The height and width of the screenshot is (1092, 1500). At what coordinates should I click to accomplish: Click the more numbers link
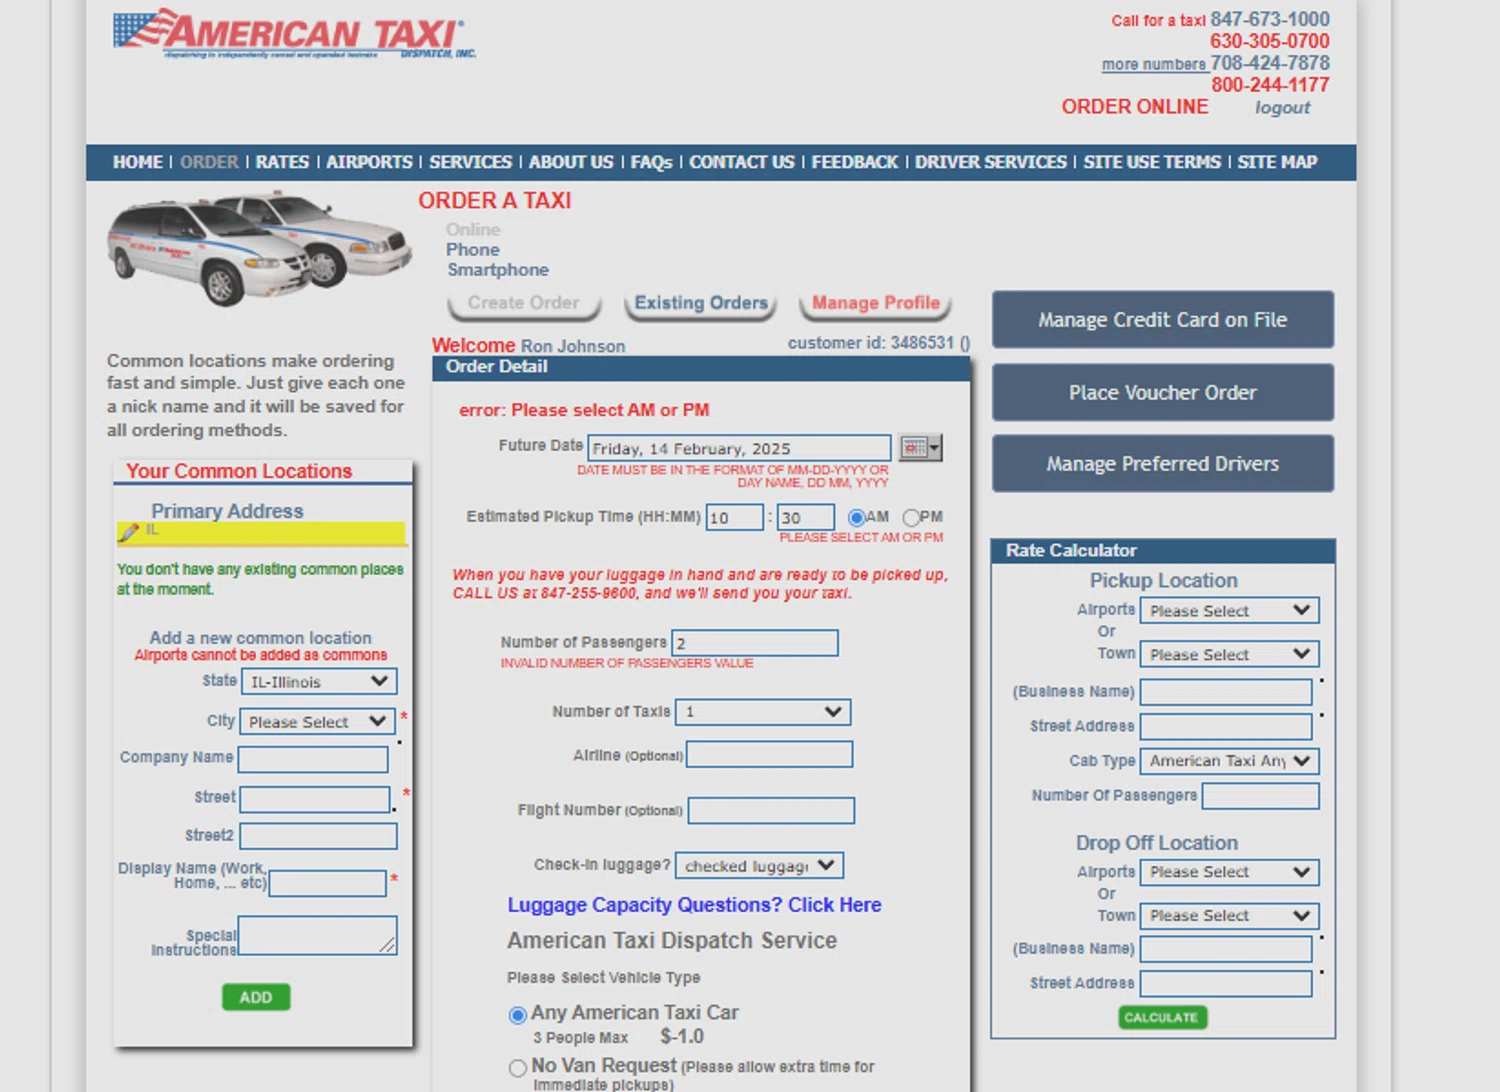[1154, 64]
